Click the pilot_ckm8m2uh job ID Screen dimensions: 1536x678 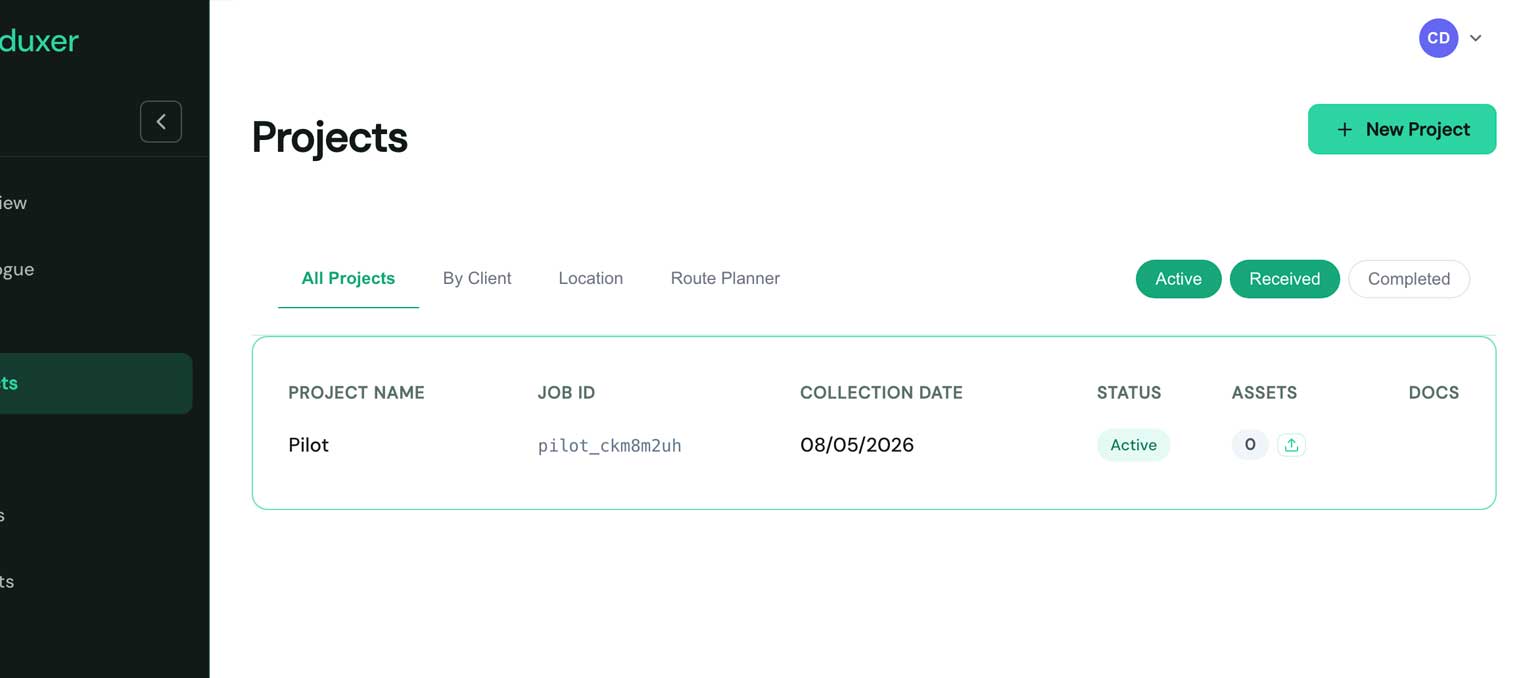[x=610, y=446]
